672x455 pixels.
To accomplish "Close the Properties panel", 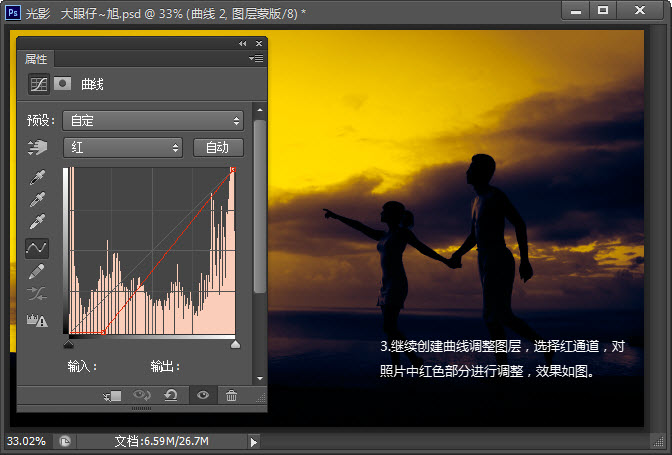I will pyautogui.click(x=259, y=43).
